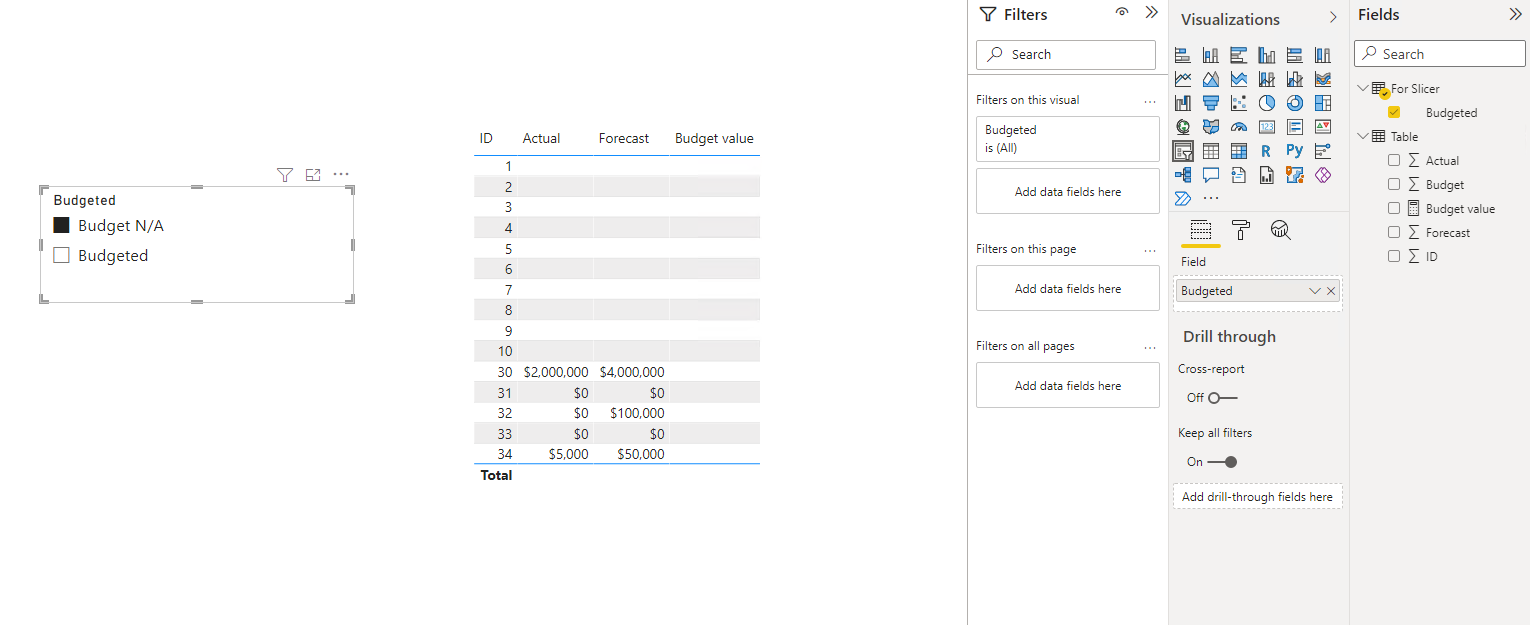The width and height of the screenshot is (1530, 625).
Task: Select the stacked bar chart visual
Action: click(1183, 55)
